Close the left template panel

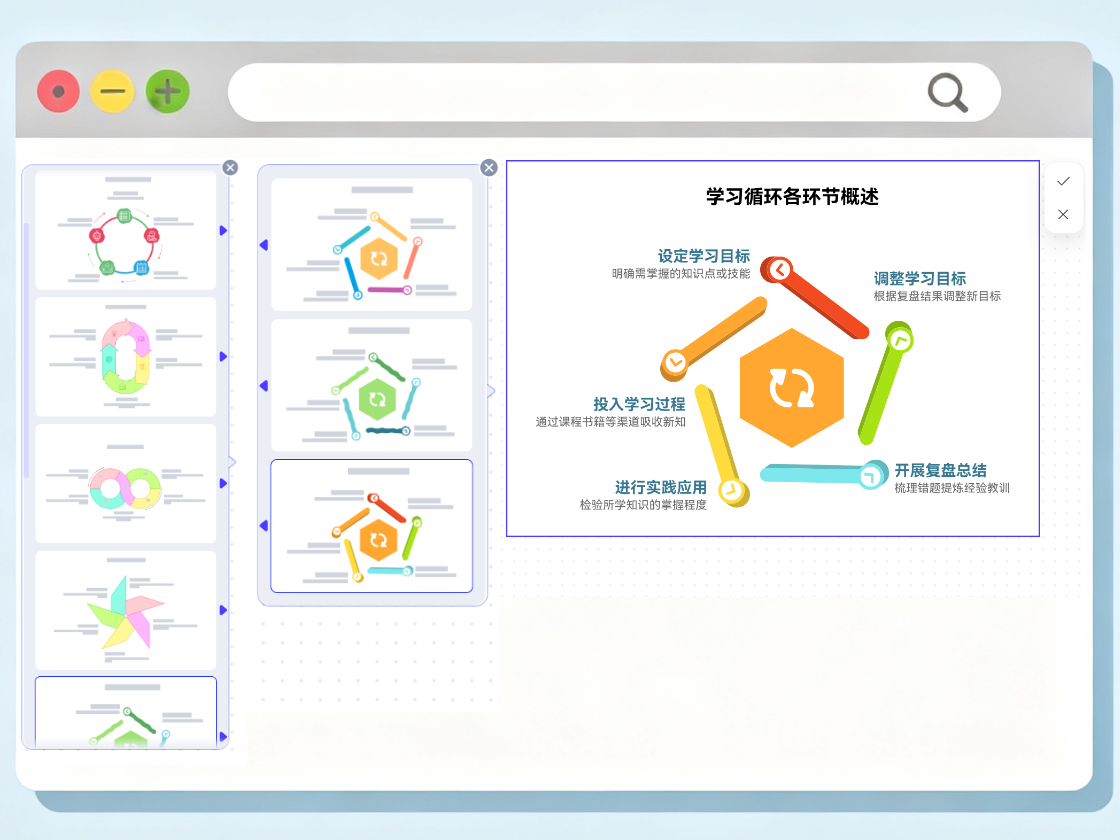[x=230, y=167]
